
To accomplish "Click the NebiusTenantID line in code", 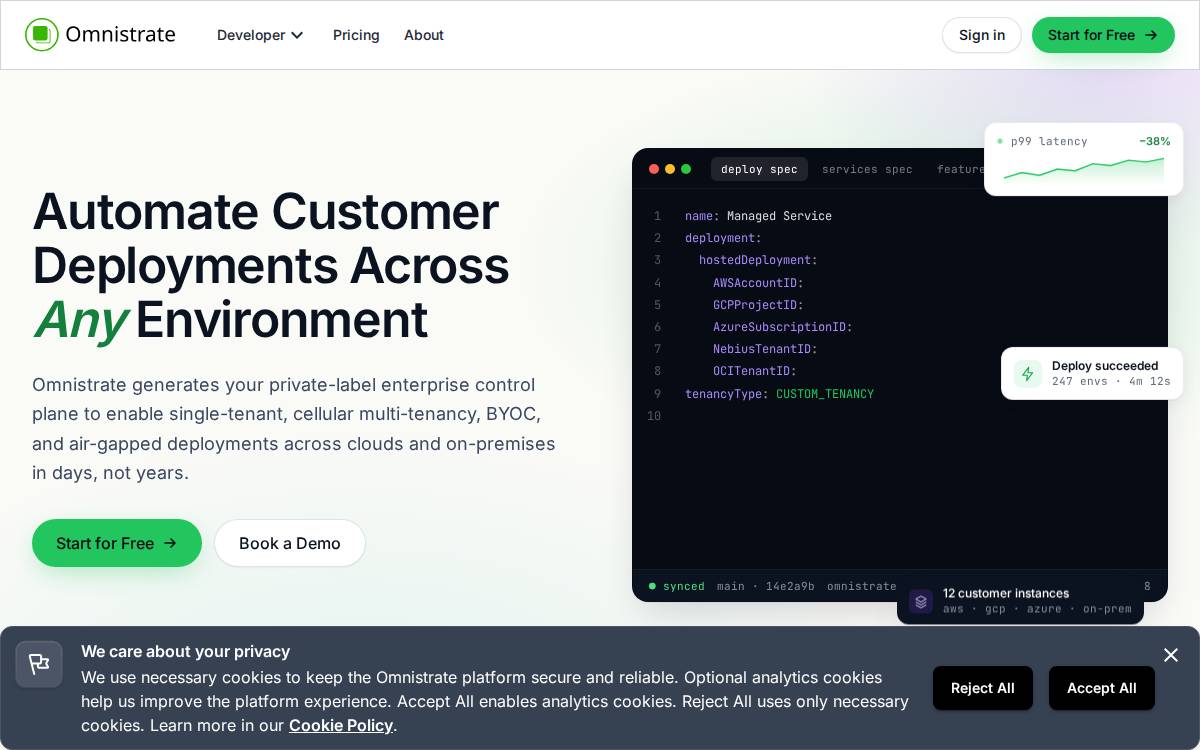I will click(765, 349).
